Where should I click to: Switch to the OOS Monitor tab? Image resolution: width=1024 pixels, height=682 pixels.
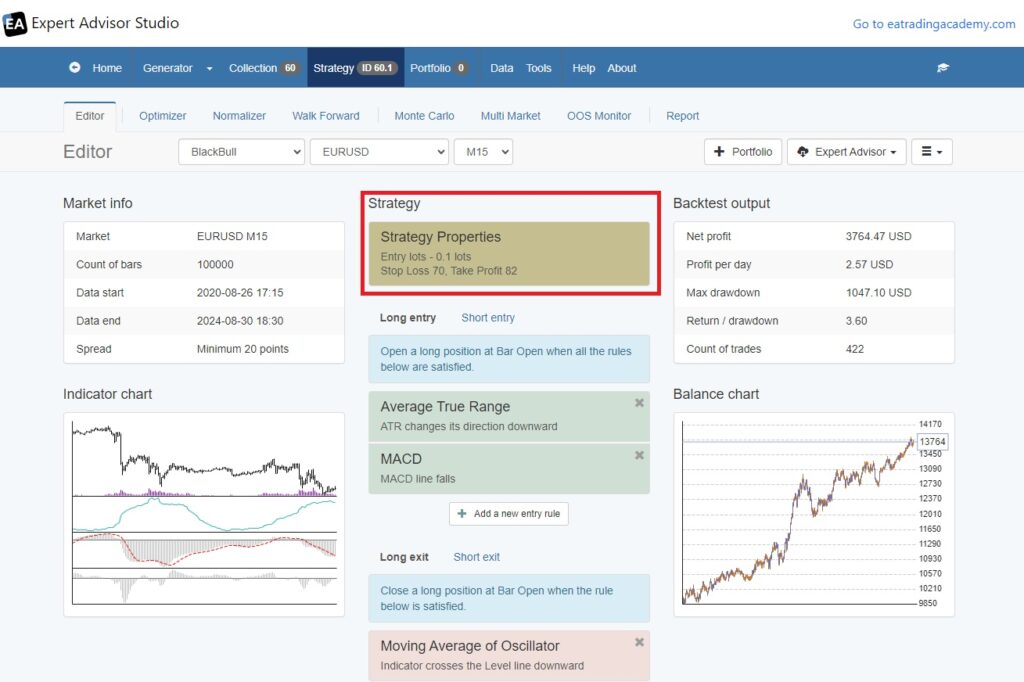coord(599,116)
